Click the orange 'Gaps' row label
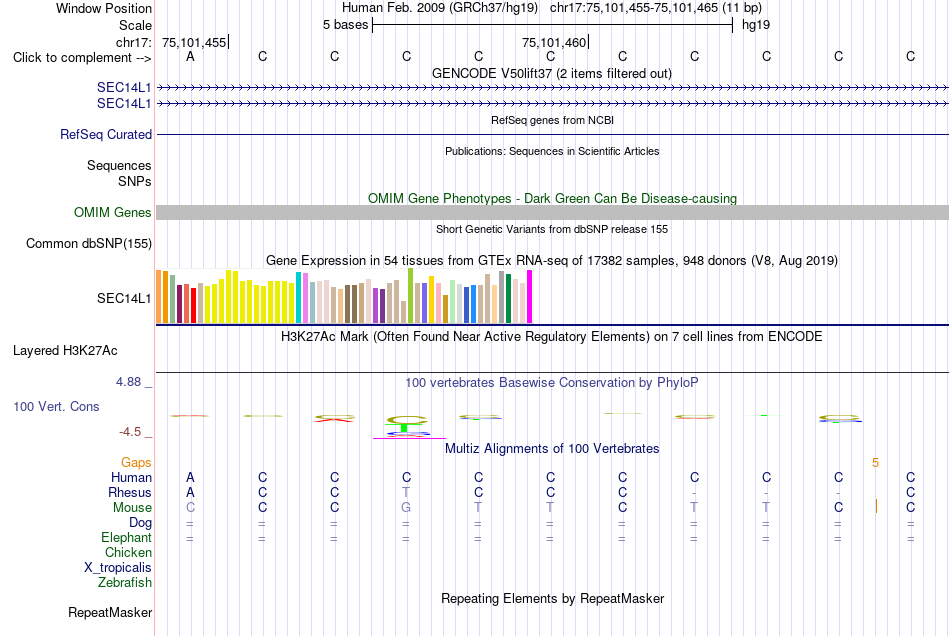Viewport: 950px width, 636px height. pyautogui.click(x=136, y=462)
